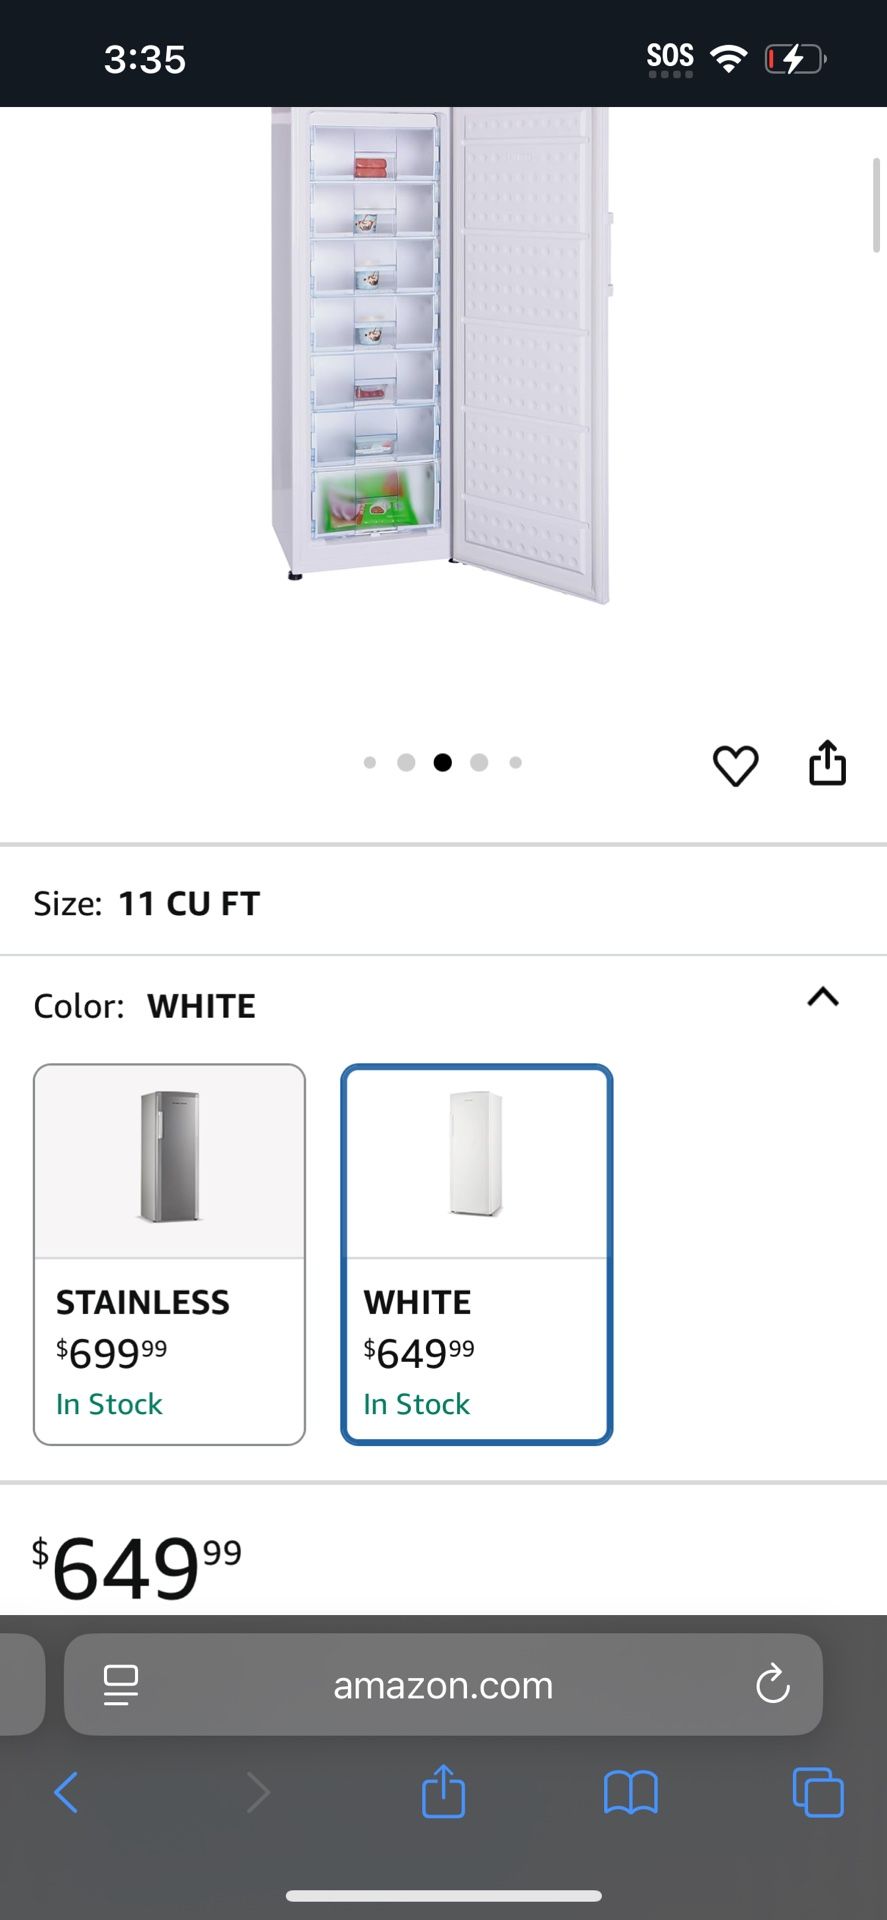Show all open Safari tabs
This screenshot has height=1920, width=887.
(x=817, y=1792)
